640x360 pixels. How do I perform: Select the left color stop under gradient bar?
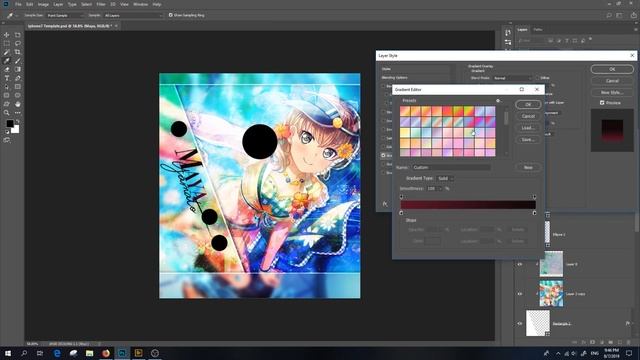[401, 213]
